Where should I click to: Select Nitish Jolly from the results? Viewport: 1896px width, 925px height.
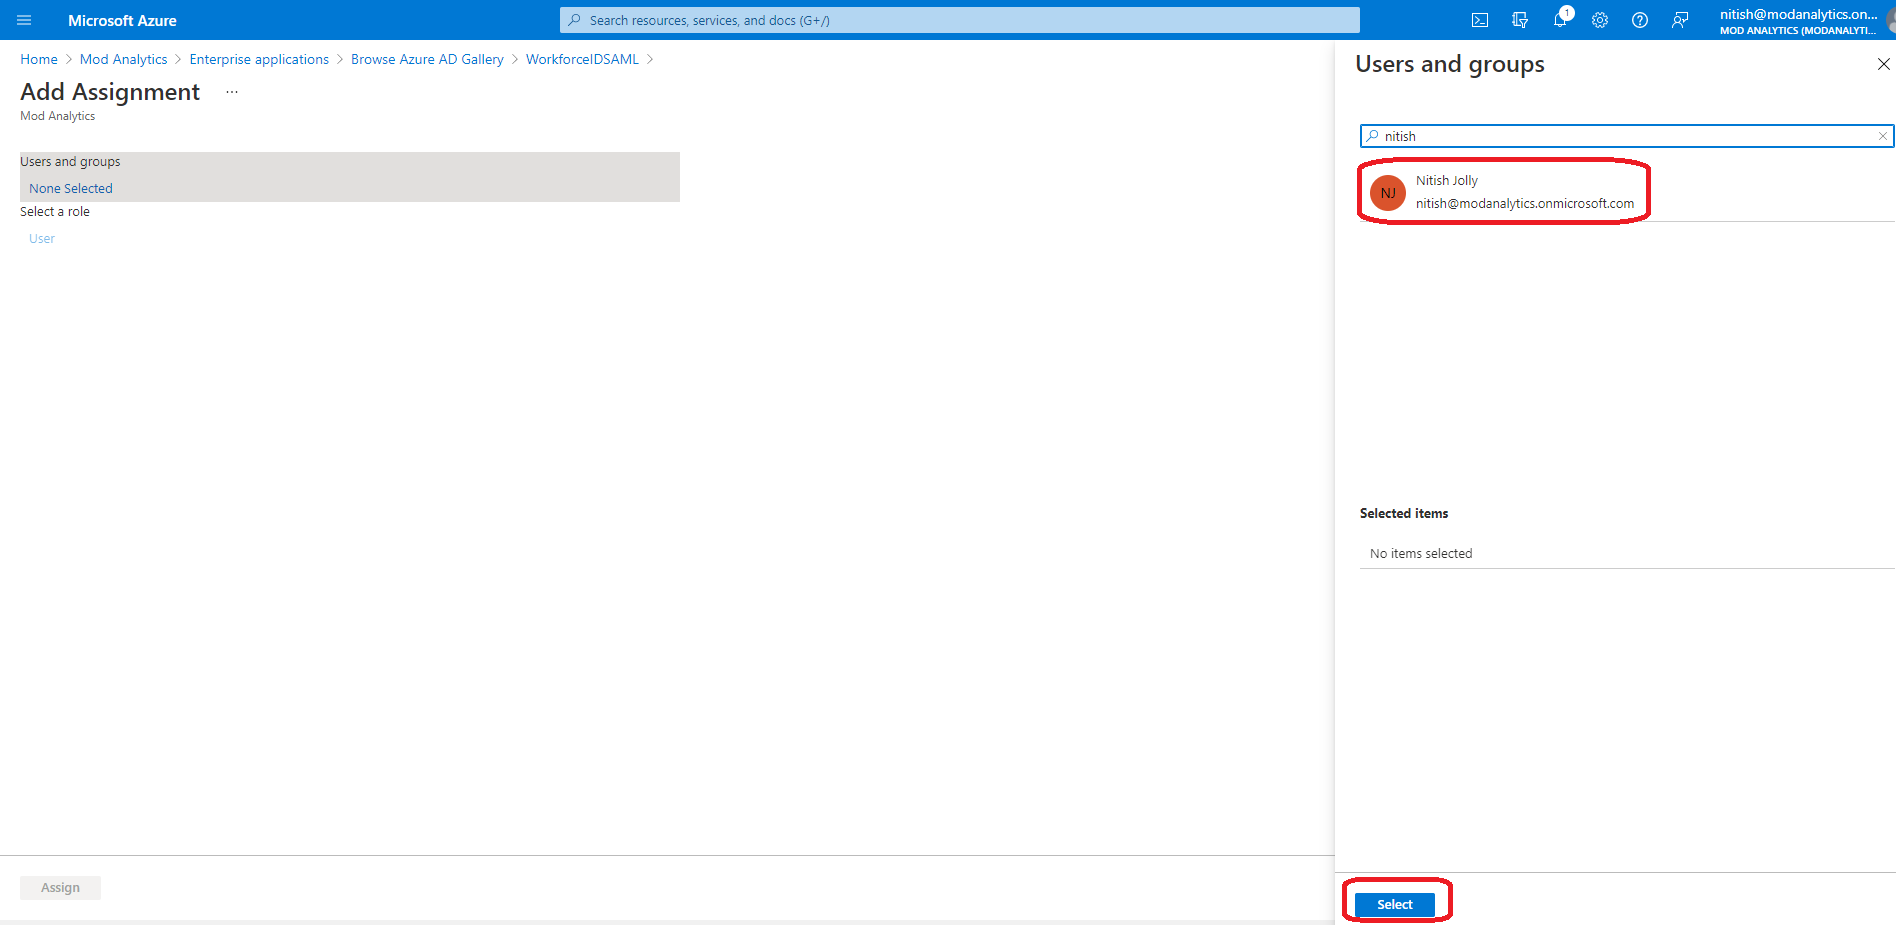[1626, 192]
